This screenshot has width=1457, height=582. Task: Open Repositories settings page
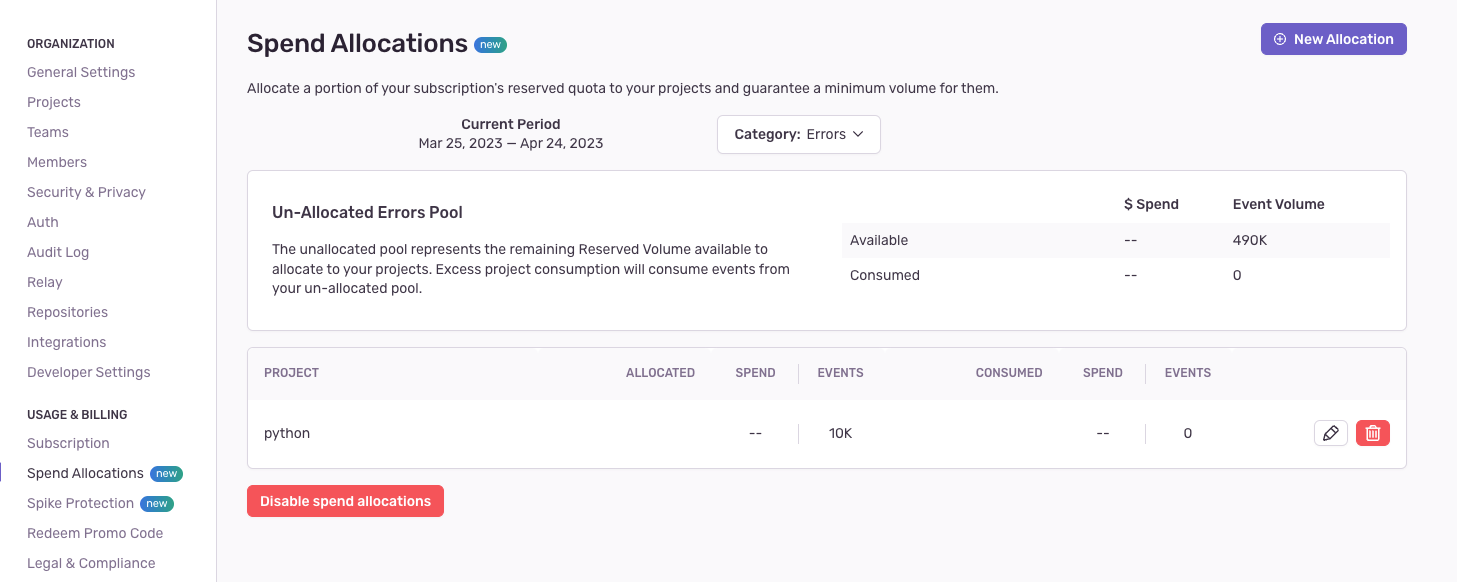pyautogui.click(x=67, y=312)
